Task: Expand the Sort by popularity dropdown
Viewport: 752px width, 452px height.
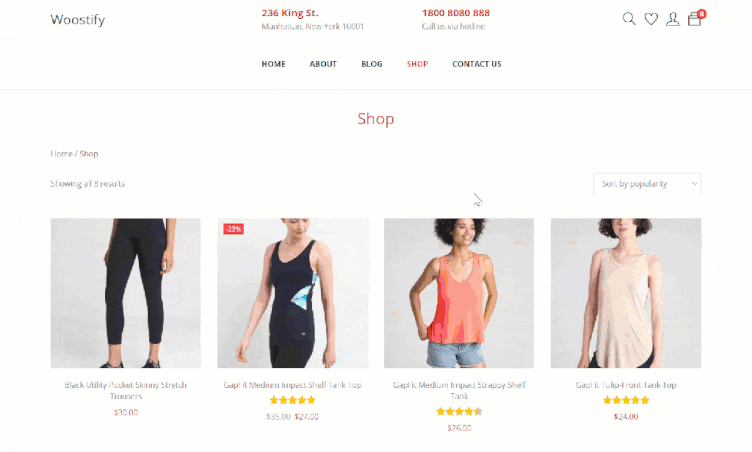Action: pos(647,184)
